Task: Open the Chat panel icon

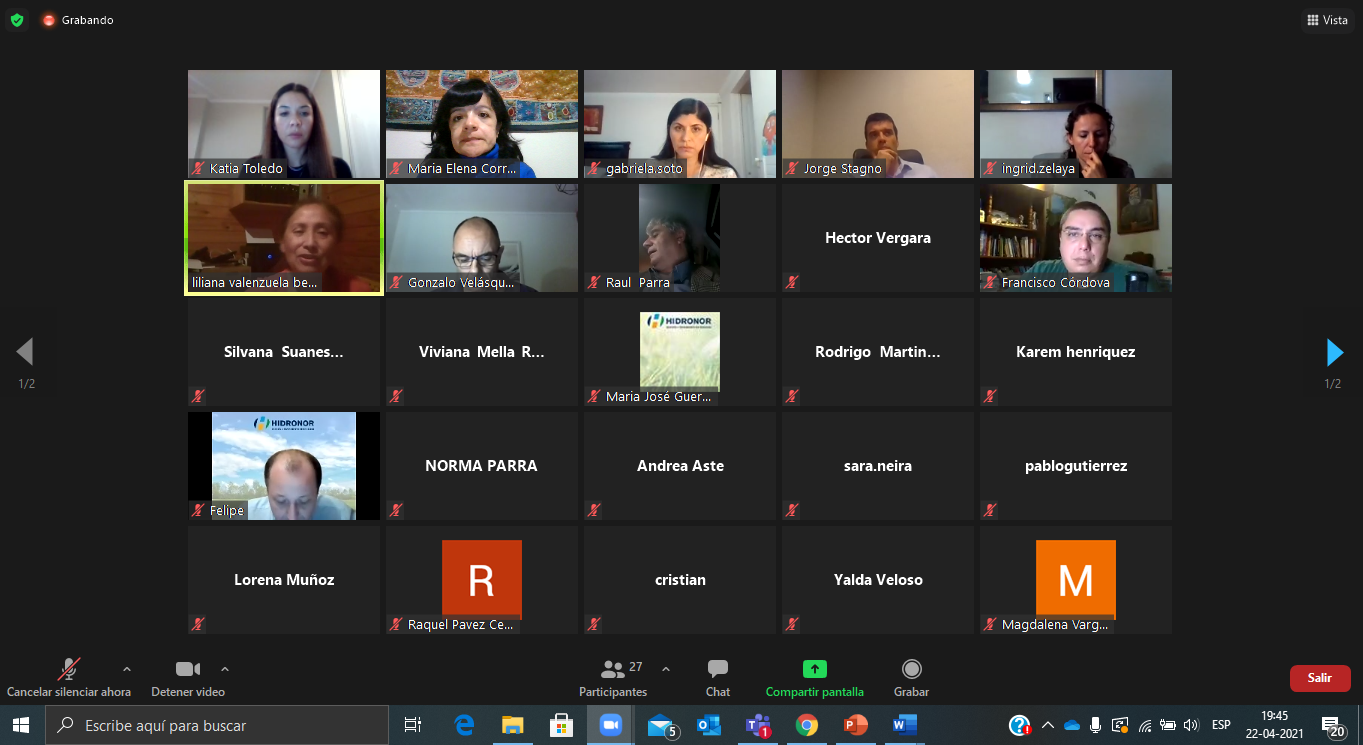Action: tap(717, 669)
